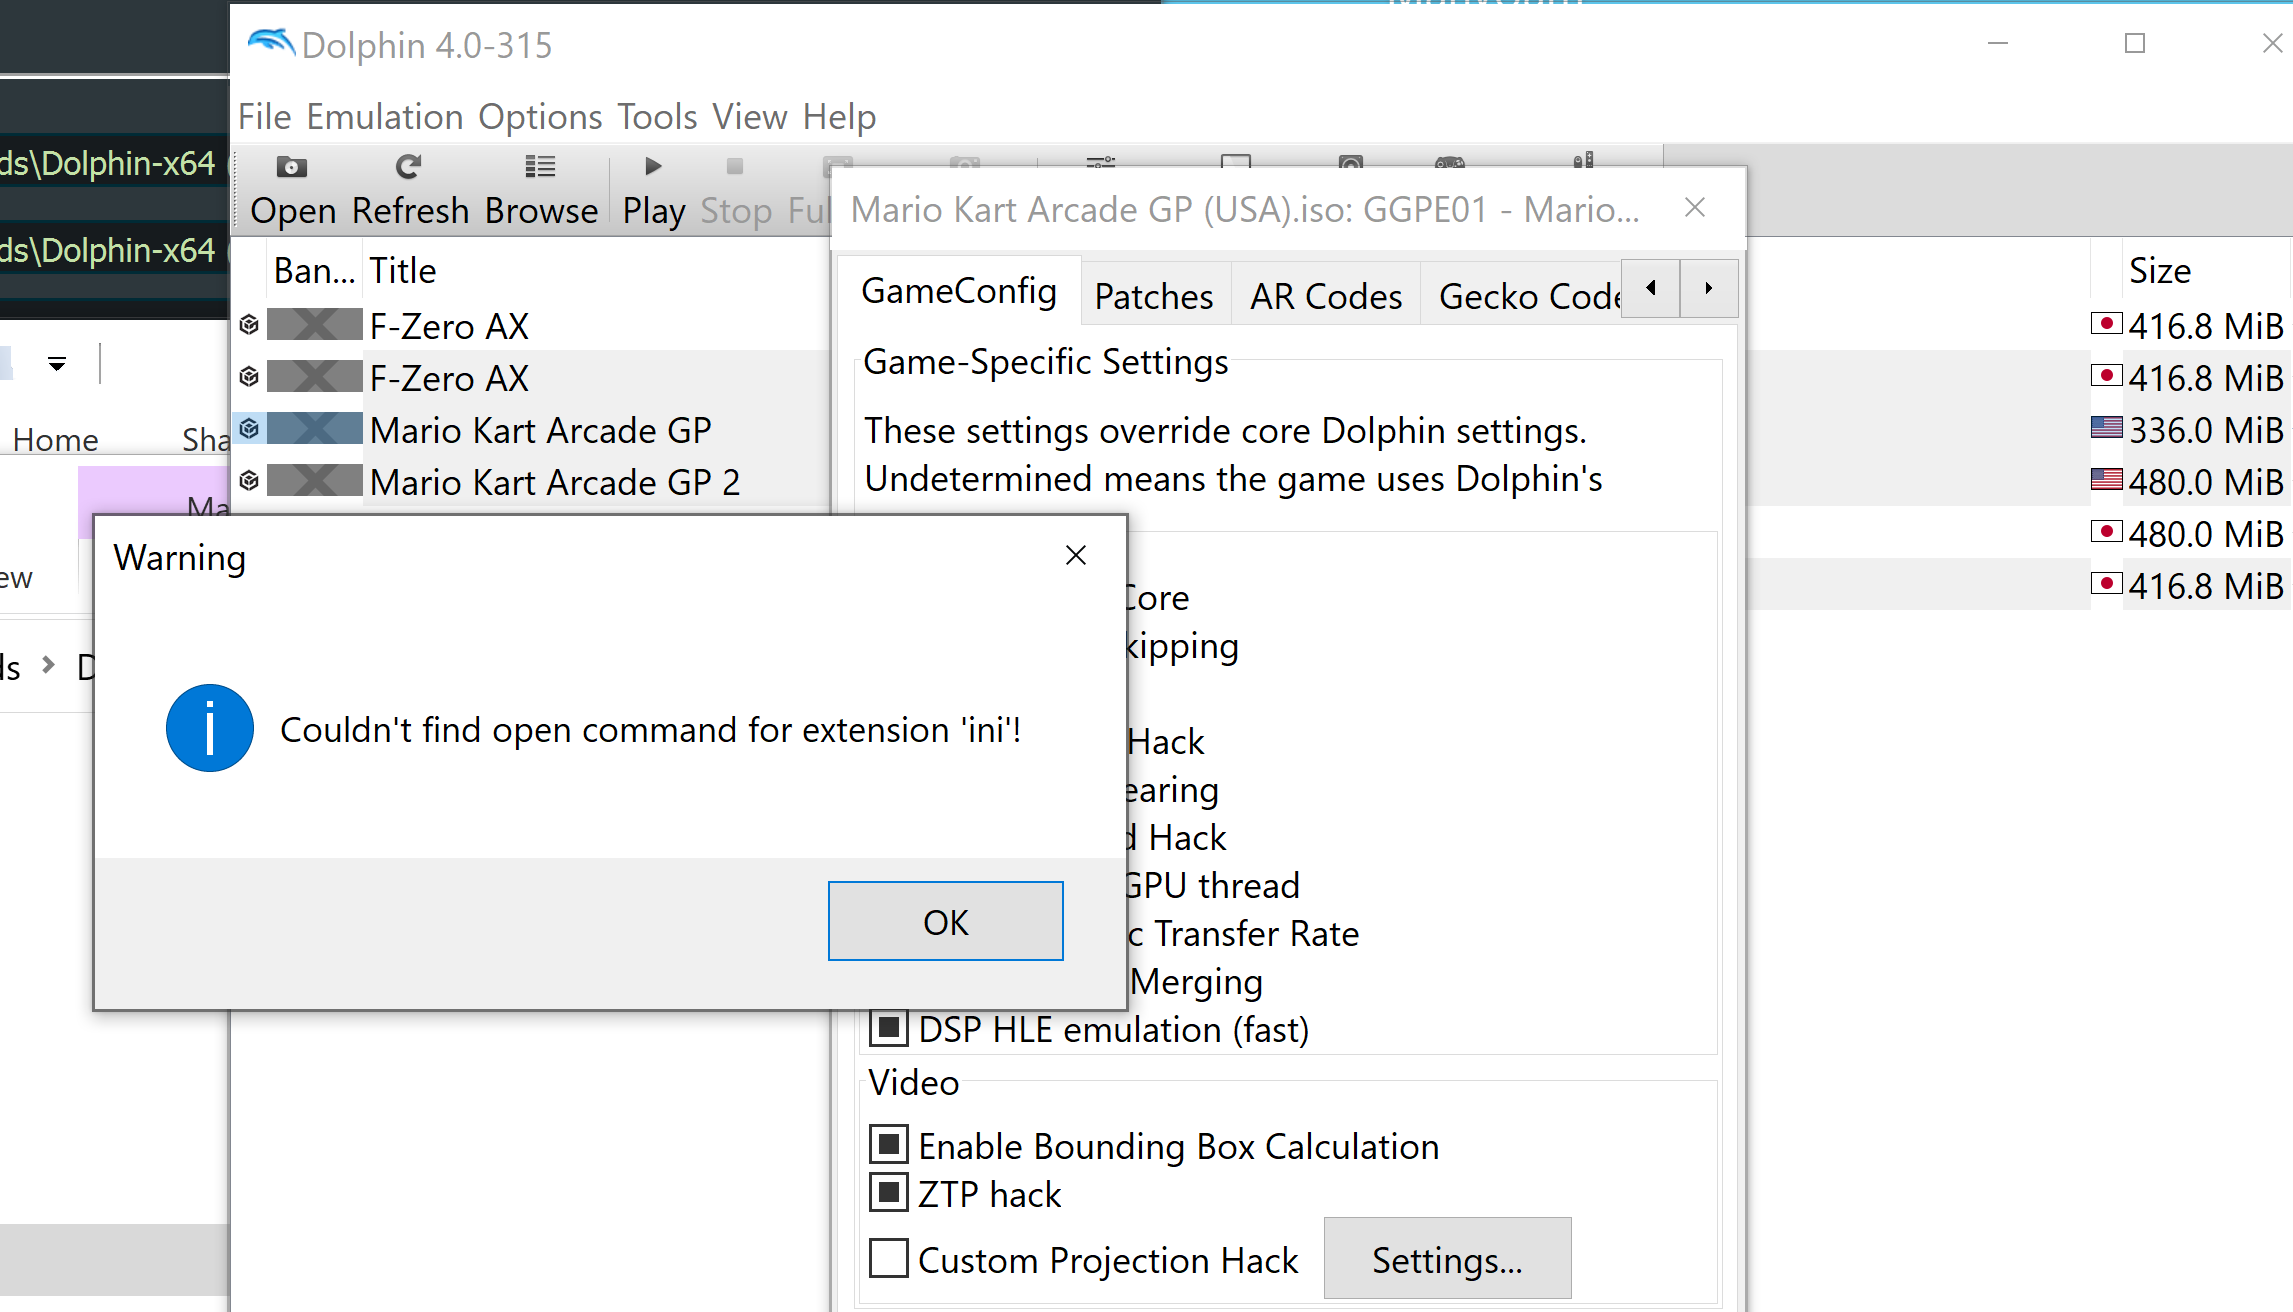
Task: Click the Ban... column header
Action: click(x=315, y=270)
